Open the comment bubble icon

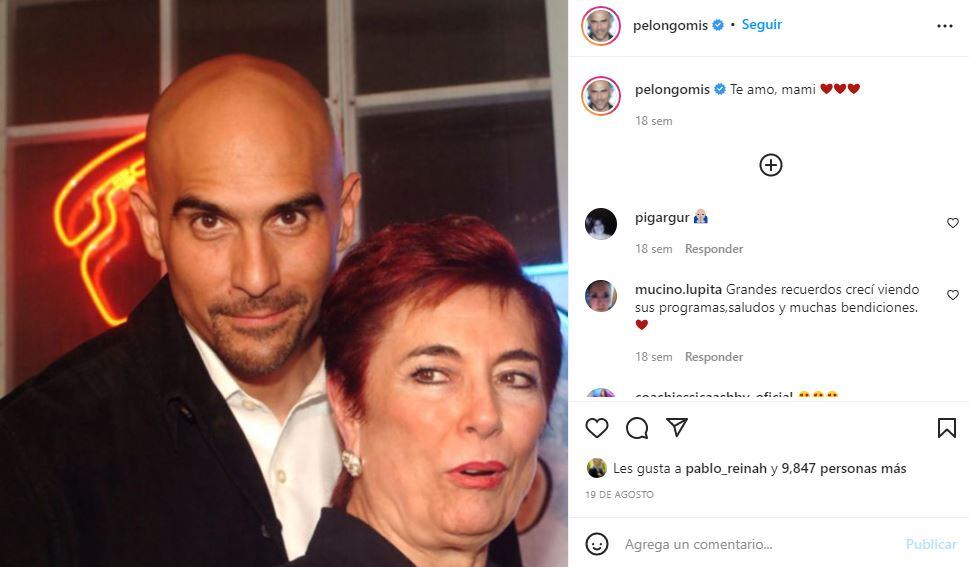tap(637, 428)
